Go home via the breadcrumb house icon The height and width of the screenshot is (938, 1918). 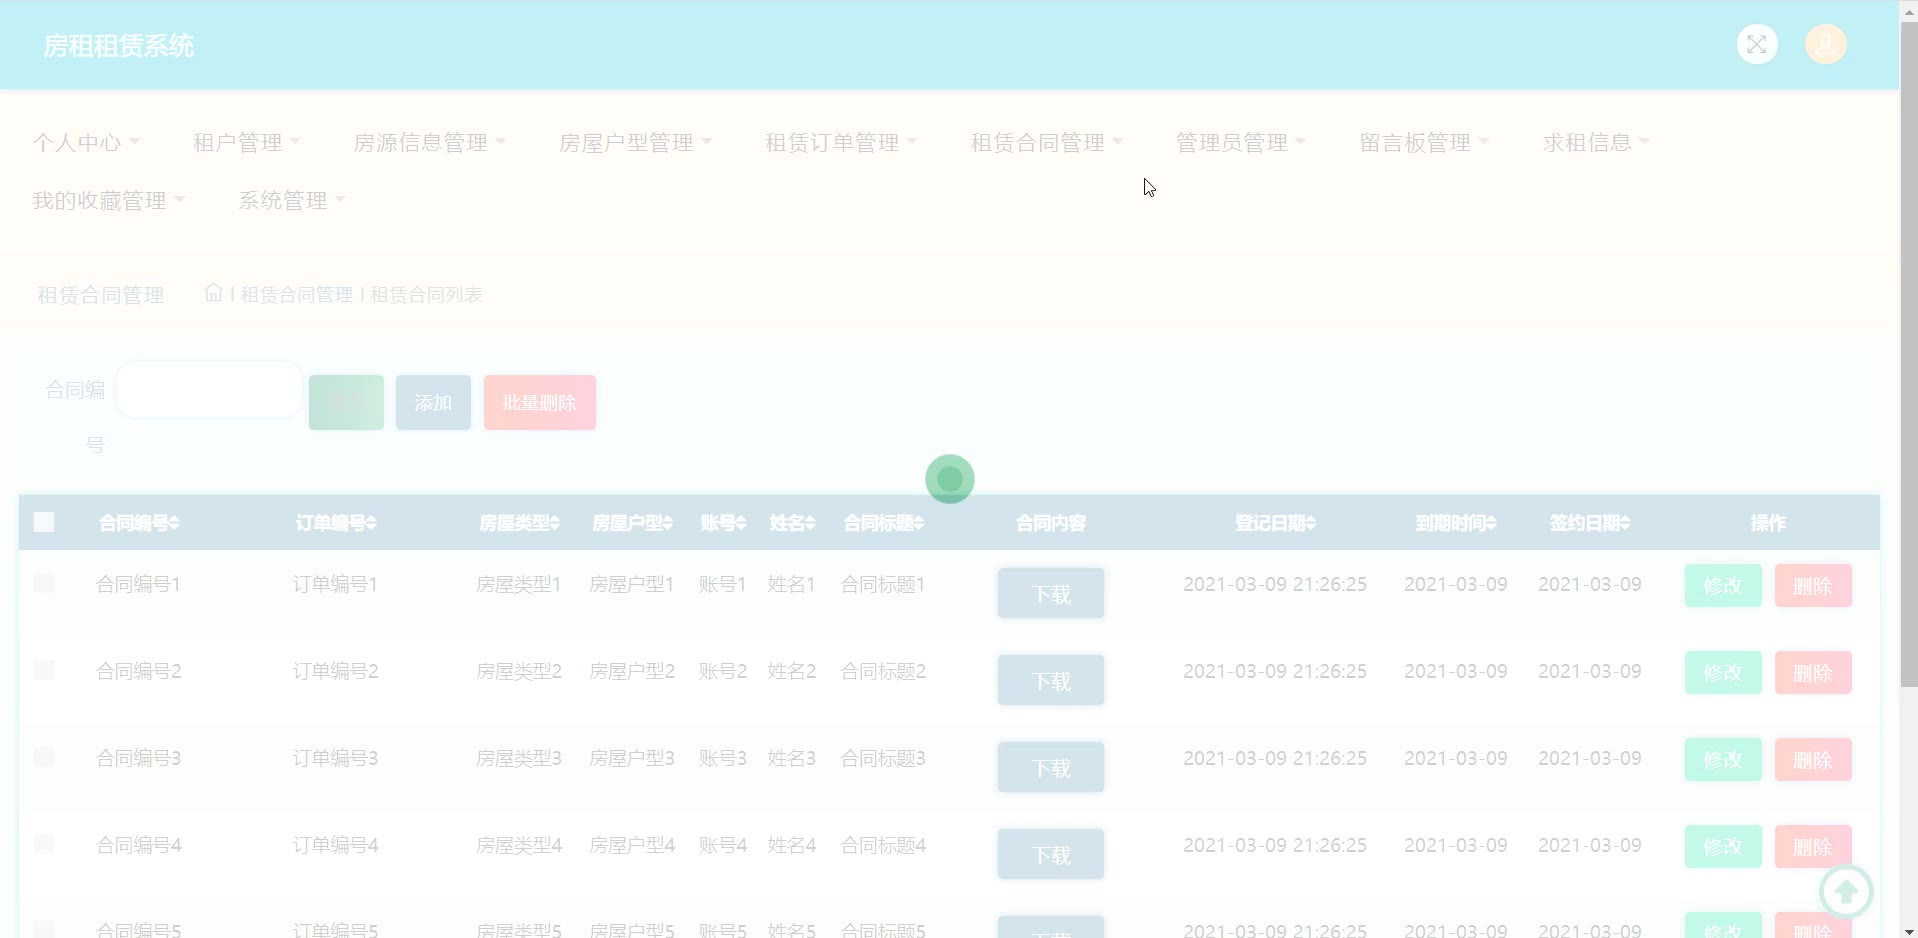pos(213,293)
